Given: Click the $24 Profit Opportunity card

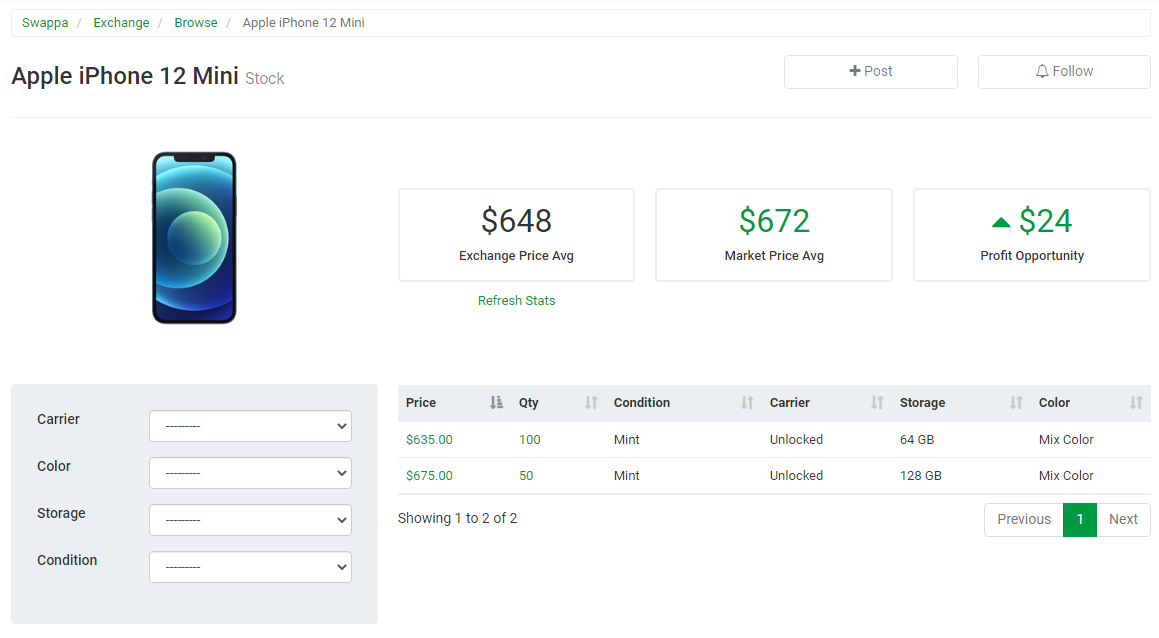Looking at the screenshot, I should point(1032,235).
